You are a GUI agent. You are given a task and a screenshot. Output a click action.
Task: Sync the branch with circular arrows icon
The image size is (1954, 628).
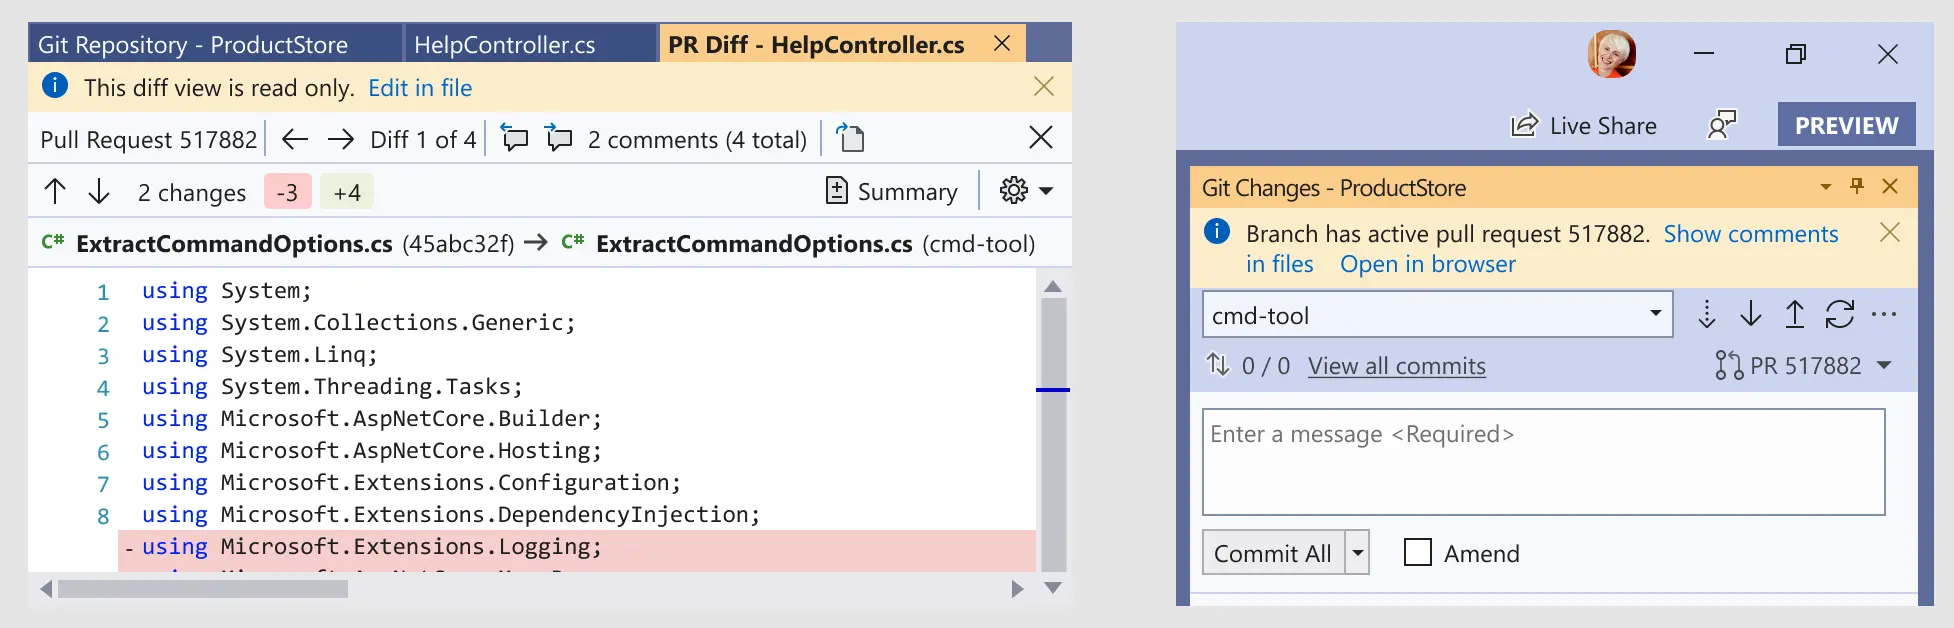(x=1840, y=315)
